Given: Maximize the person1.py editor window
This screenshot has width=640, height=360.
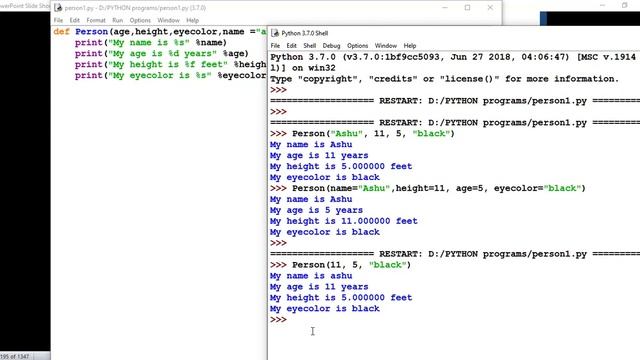Looking at the screenshot, I should [x=467, y=8].
